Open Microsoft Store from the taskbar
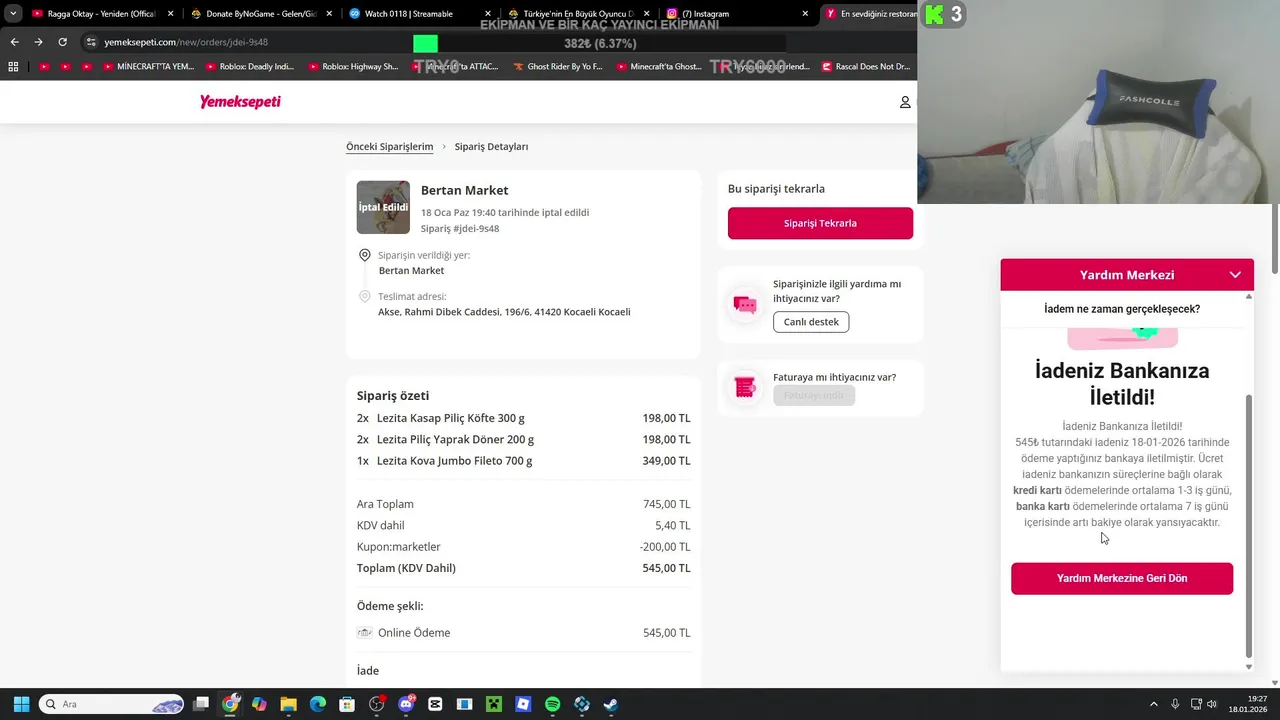This screenshot has width=1280, height=720. 347,704
